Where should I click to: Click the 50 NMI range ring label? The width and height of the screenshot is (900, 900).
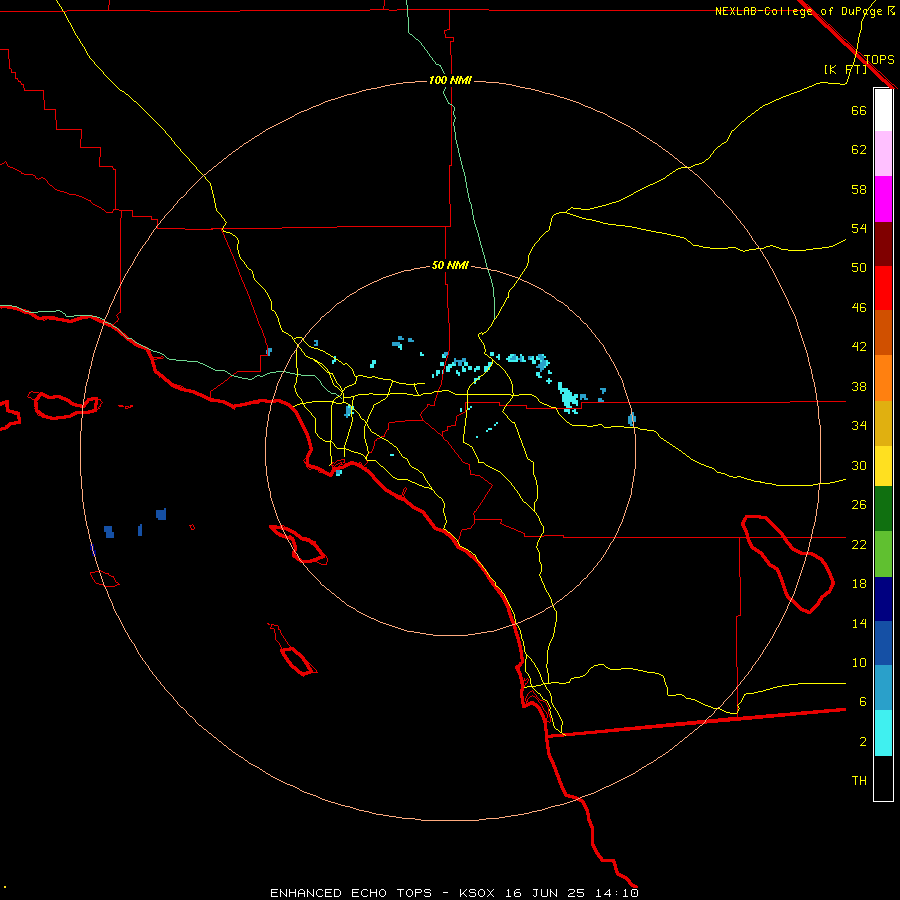[450, 265]
